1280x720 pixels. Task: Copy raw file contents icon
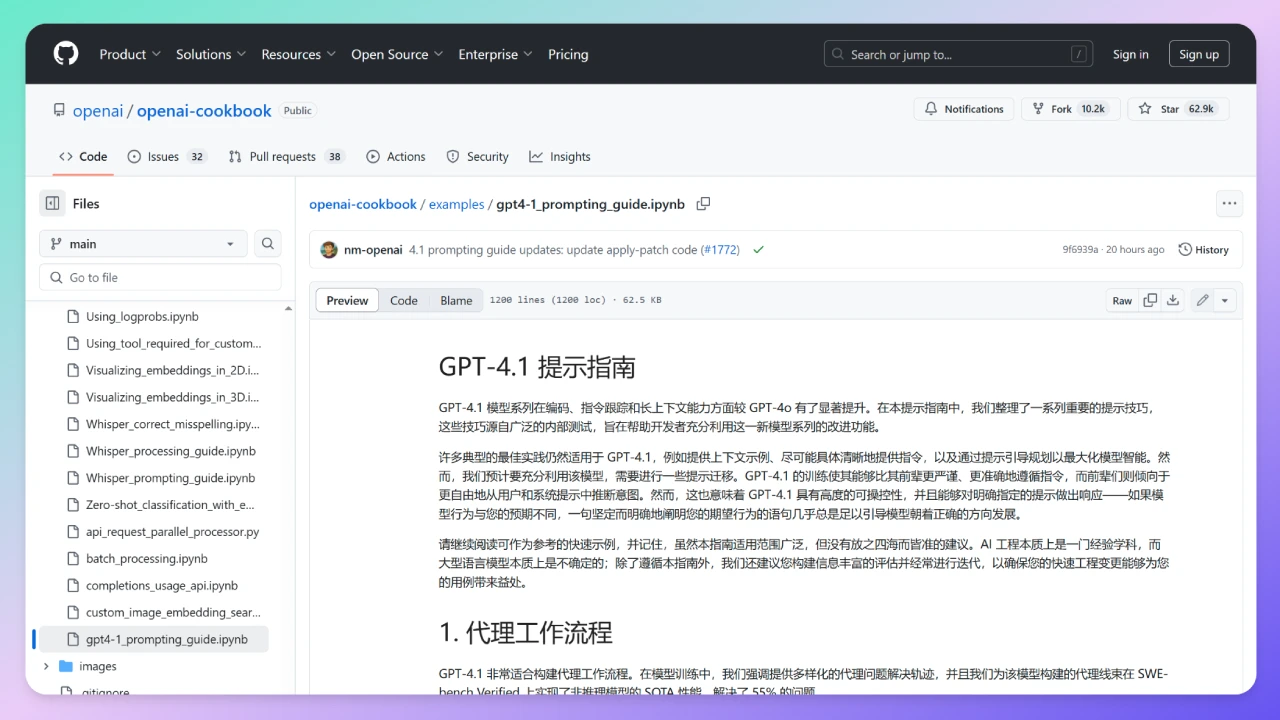[1150, 300]
